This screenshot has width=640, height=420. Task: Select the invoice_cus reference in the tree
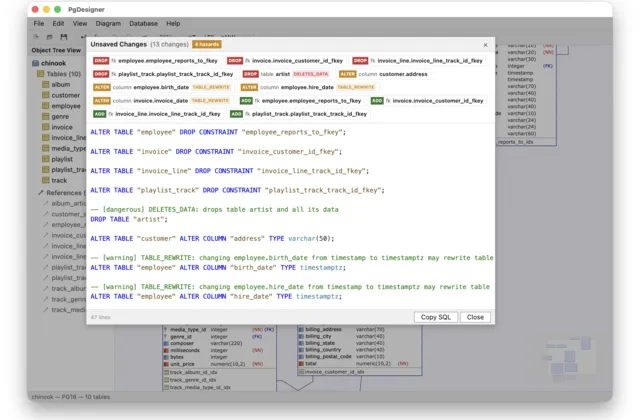(69, 235)
